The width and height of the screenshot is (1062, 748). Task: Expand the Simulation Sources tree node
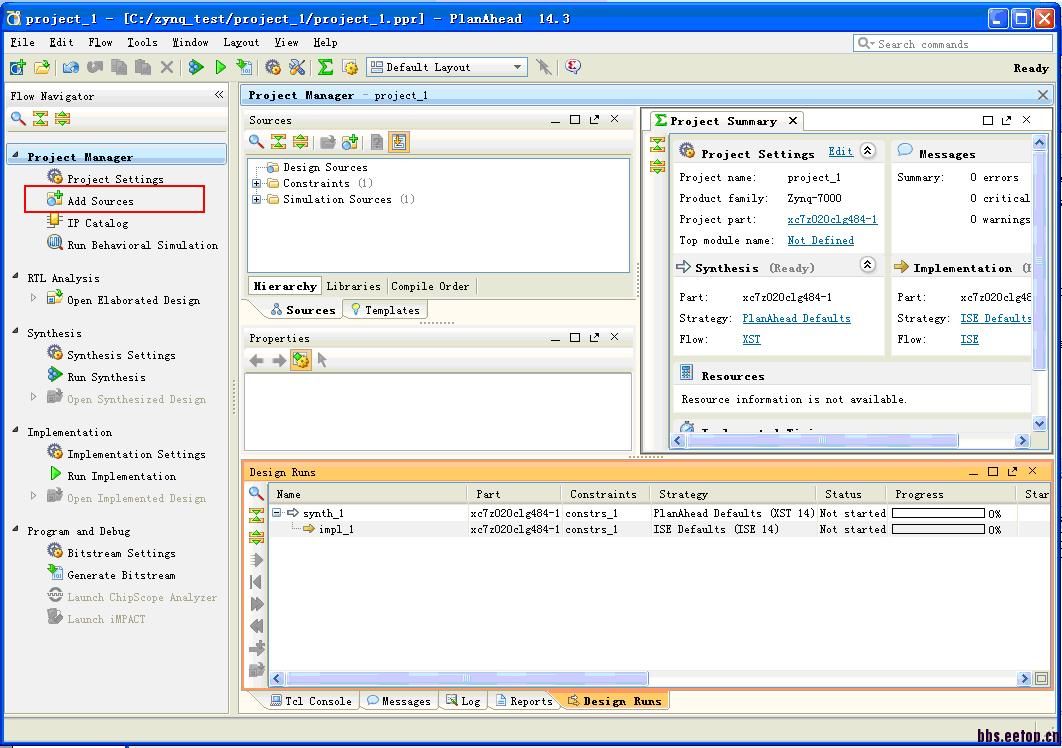point(257,200)
